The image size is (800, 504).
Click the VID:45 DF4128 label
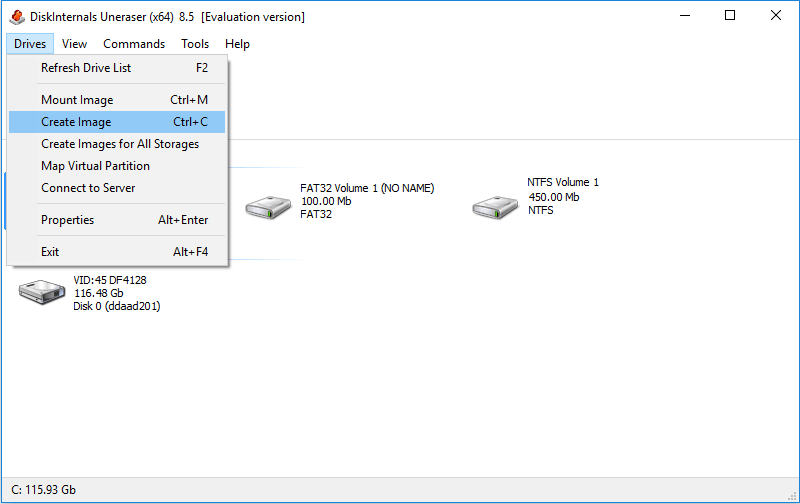point(110,280)
